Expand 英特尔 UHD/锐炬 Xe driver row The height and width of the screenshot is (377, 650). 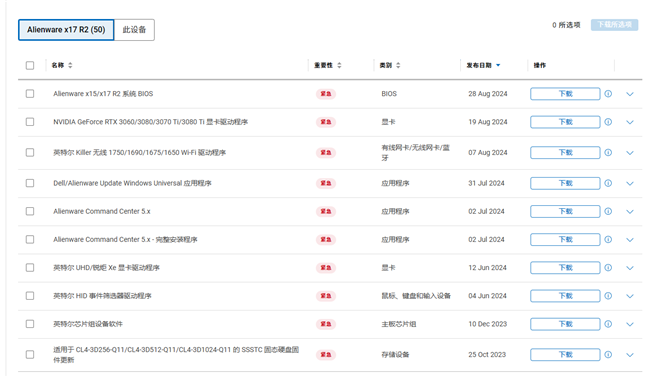click(630, 268)
